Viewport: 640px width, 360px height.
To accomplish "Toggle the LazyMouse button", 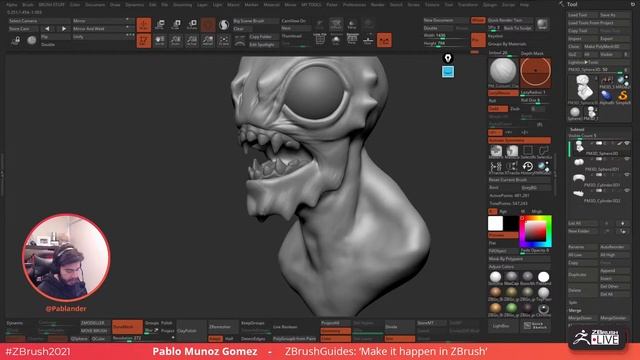I will pos(503,93).
